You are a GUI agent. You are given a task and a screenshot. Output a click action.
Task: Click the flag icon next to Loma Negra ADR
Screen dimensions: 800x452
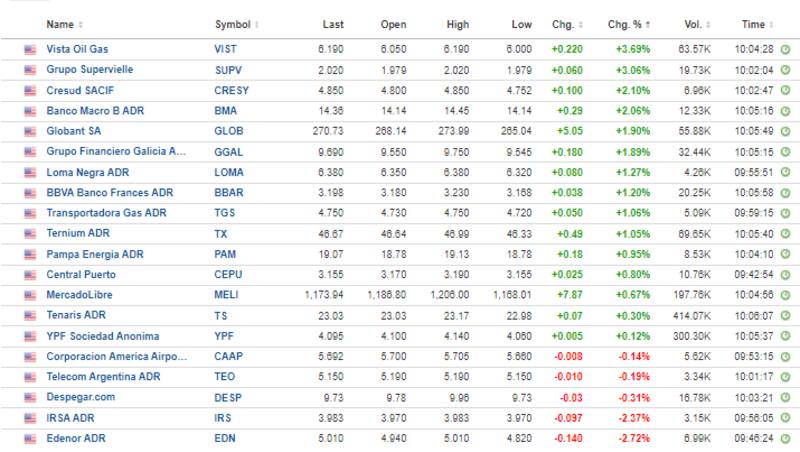tap(29, 171)
